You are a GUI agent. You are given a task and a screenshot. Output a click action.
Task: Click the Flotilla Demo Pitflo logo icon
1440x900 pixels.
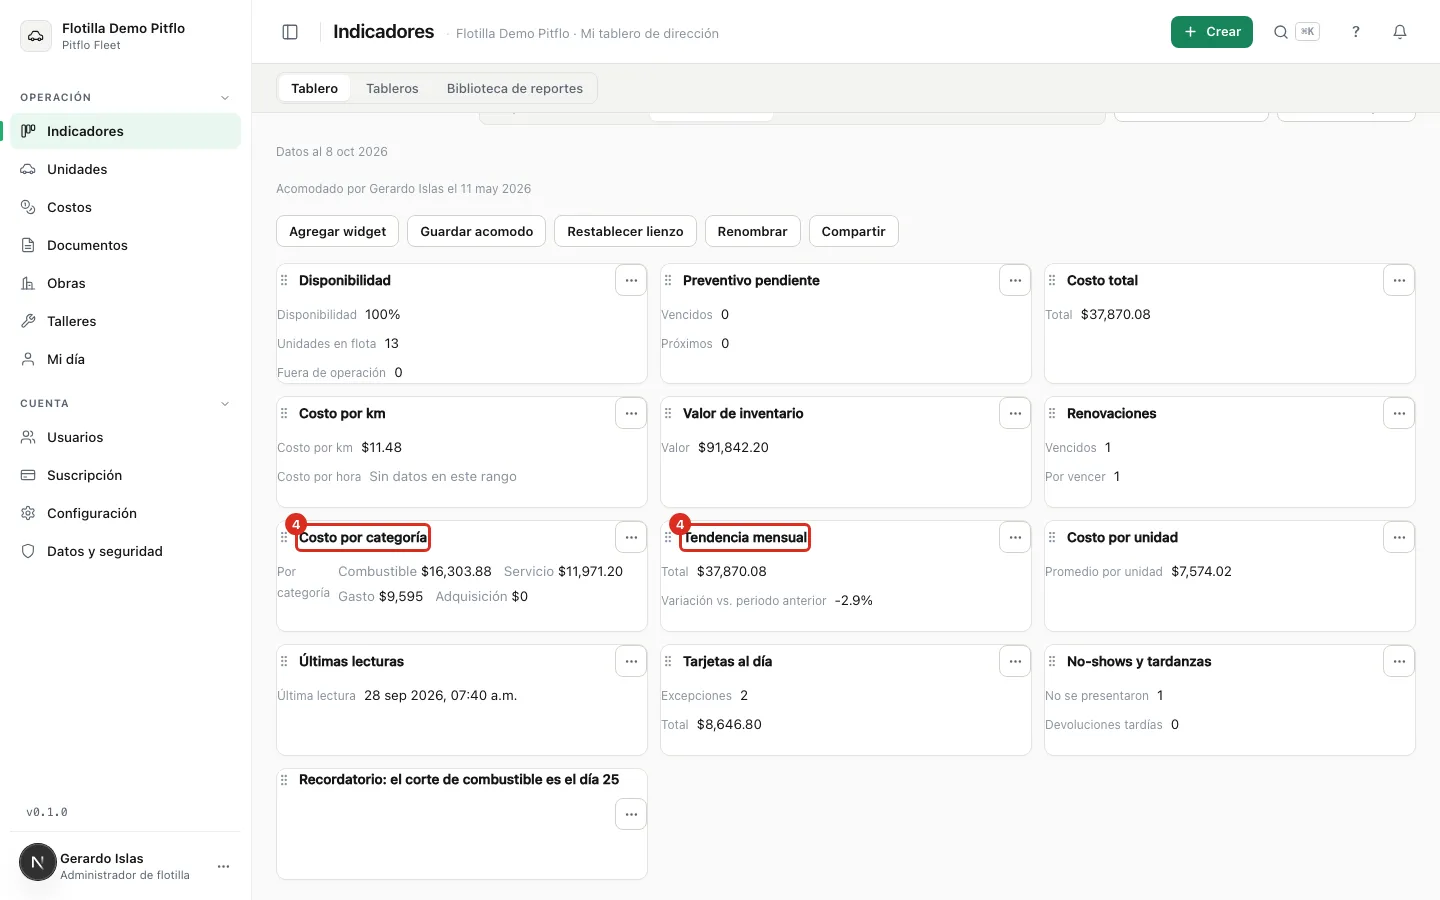click(36, 36)
